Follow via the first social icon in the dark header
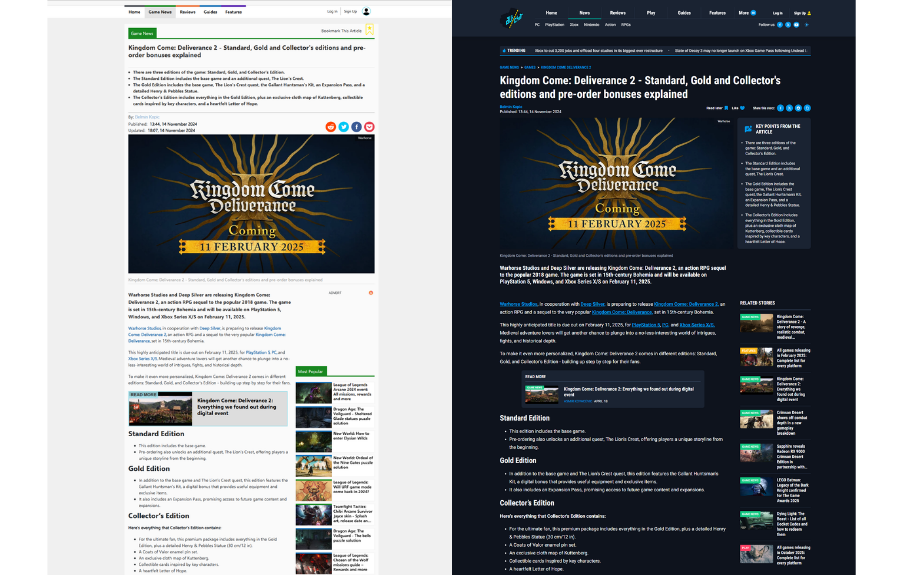900x575 pixels. pos(779,25)
